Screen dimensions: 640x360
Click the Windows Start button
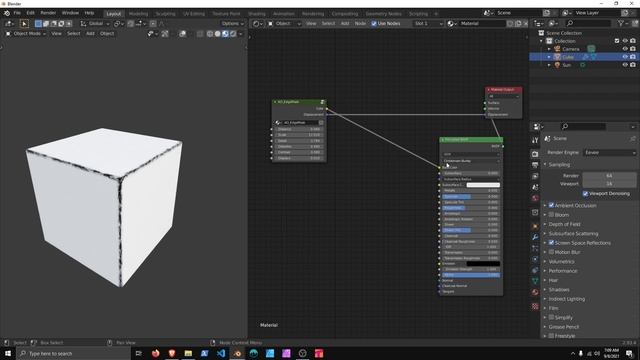point(8,353)
